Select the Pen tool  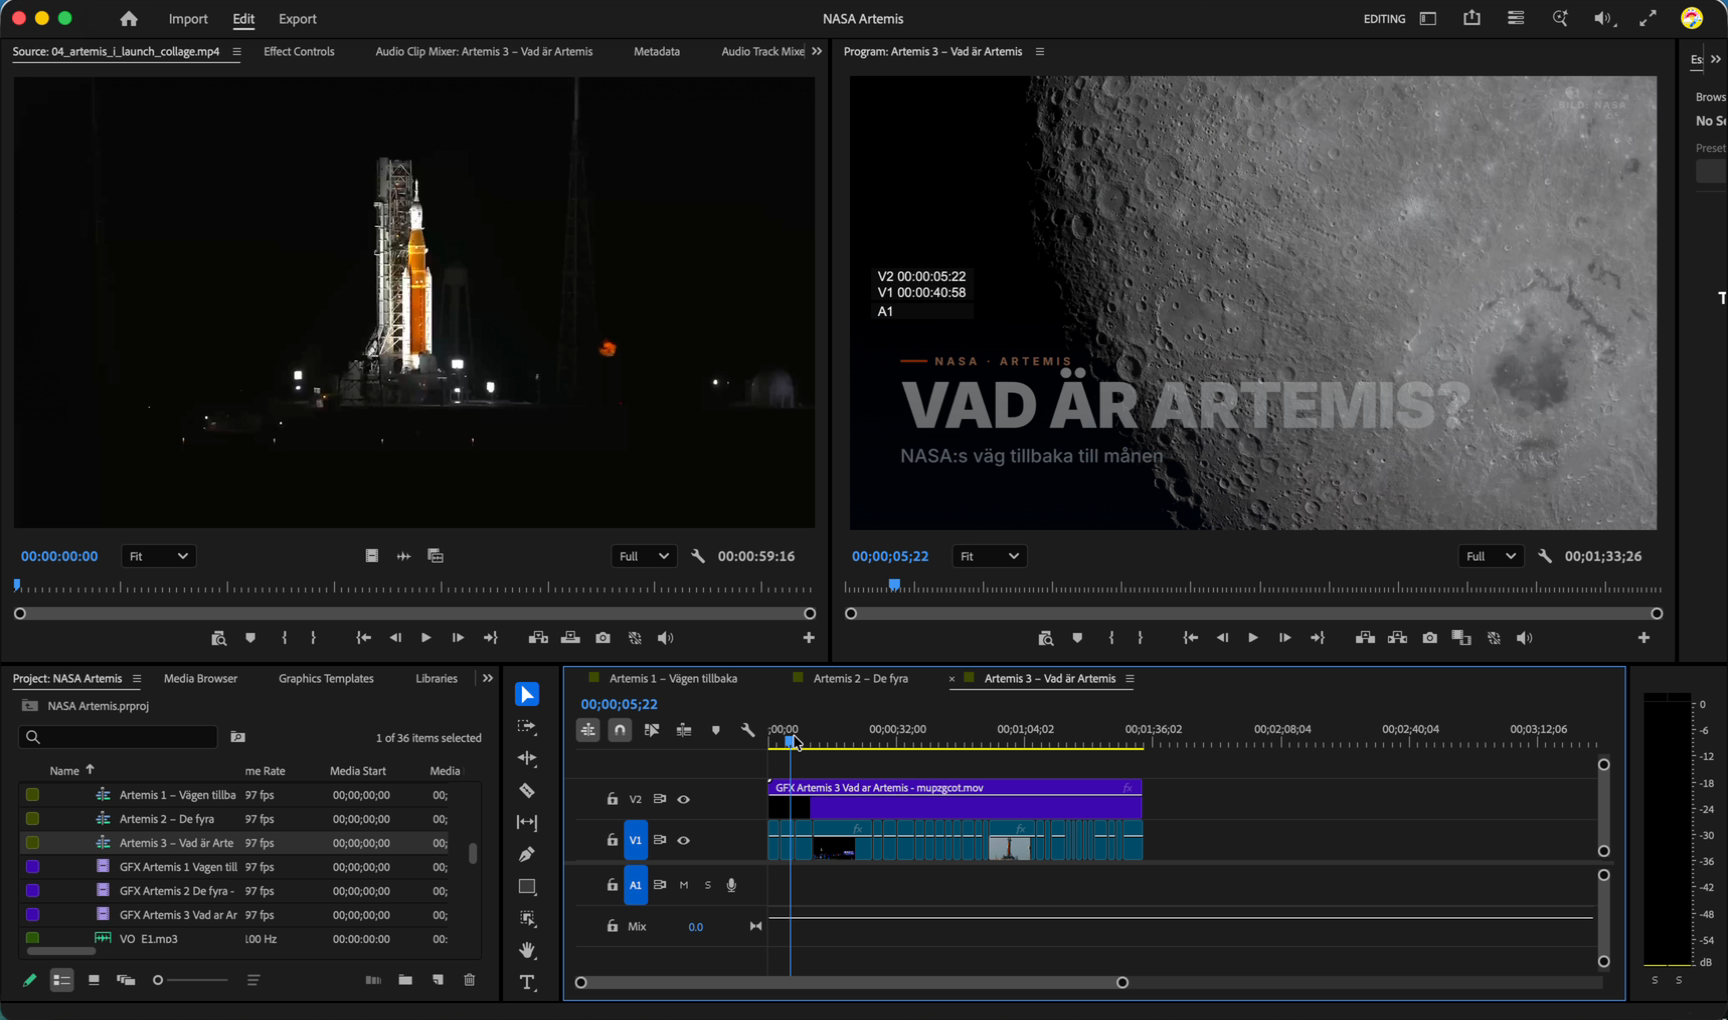coord(527,854)
